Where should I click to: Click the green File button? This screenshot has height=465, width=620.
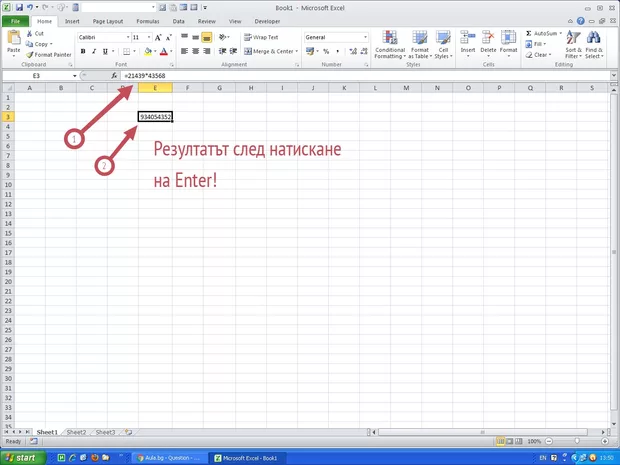pyautogui.click(x=17, y=20)
